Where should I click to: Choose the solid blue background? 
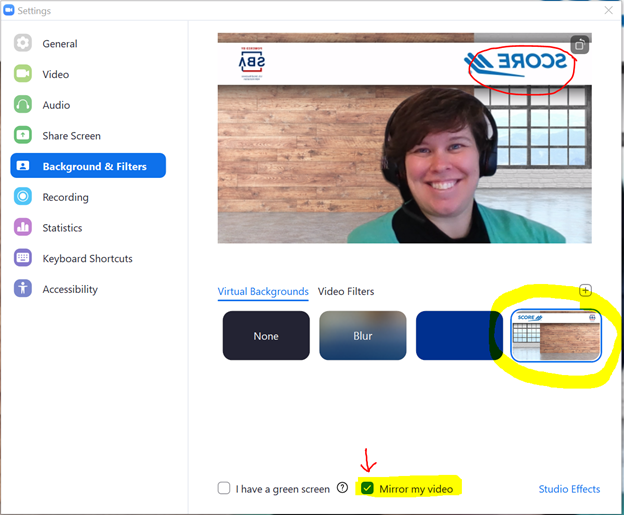coord(459,336)
